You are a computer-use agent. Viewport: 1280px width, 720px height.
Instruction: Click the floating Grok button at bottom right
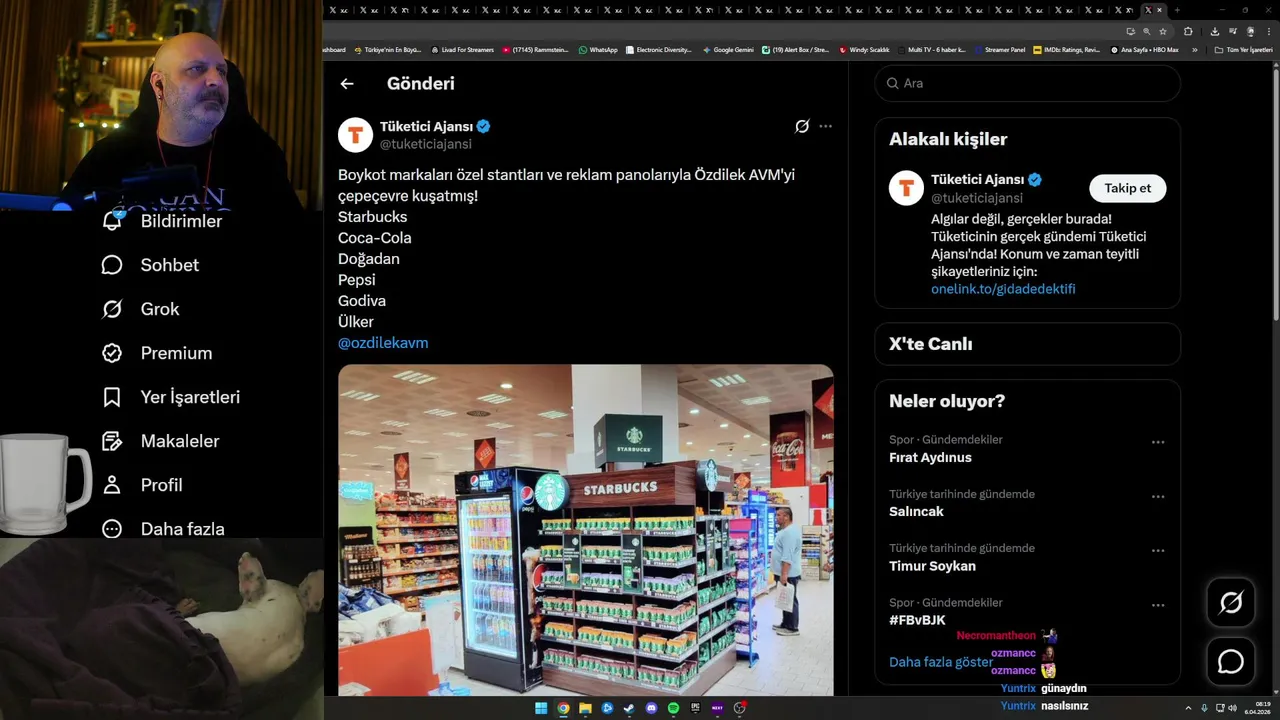tap(1230, 602)
